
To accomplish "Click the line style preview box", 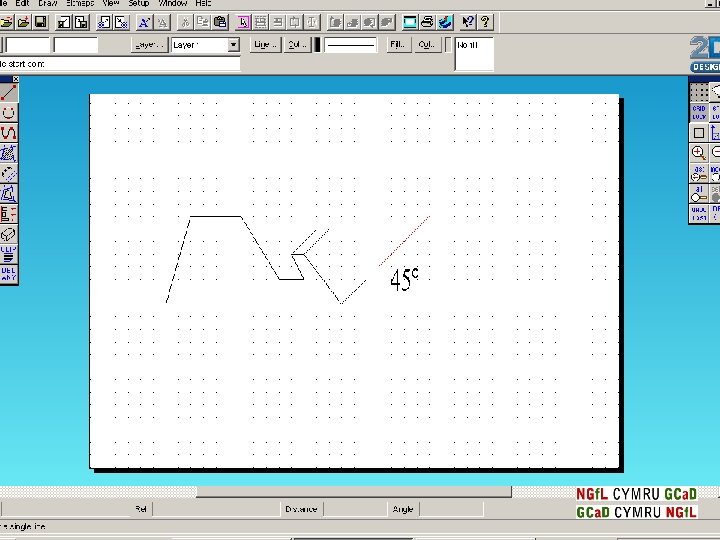I will tap(351, 45).
